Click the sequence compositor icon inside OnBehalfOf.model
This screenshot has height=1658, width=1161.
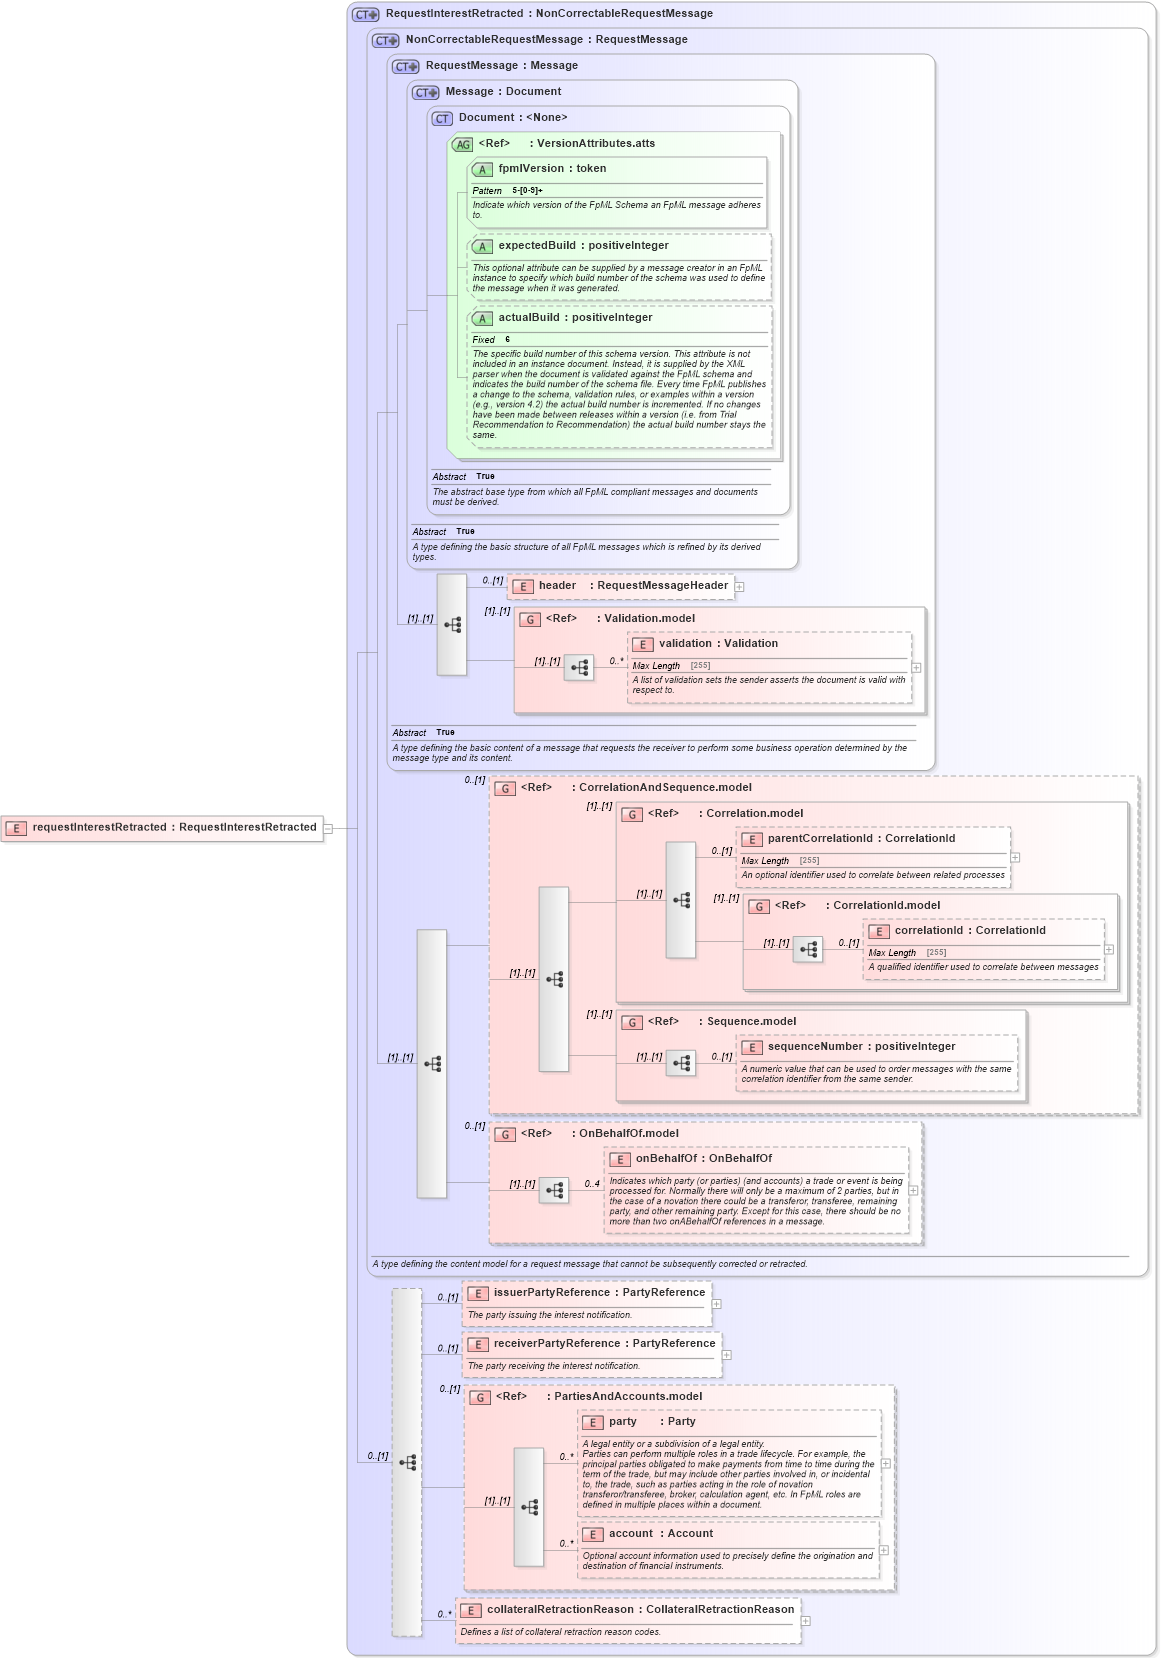pos(554,1190)
